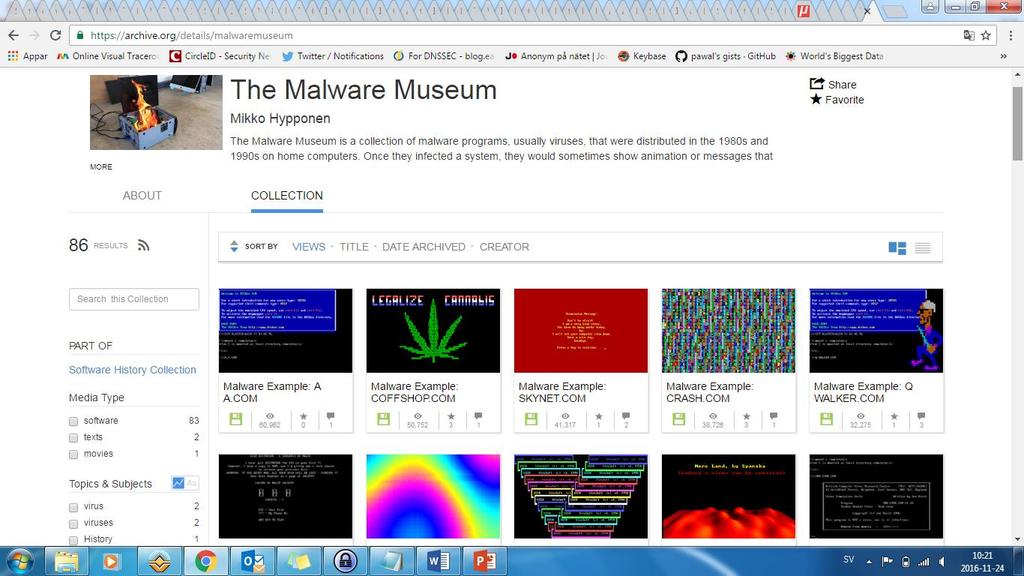
Task: Click the SV language indicator in taskbar
Action: (848, 560)
